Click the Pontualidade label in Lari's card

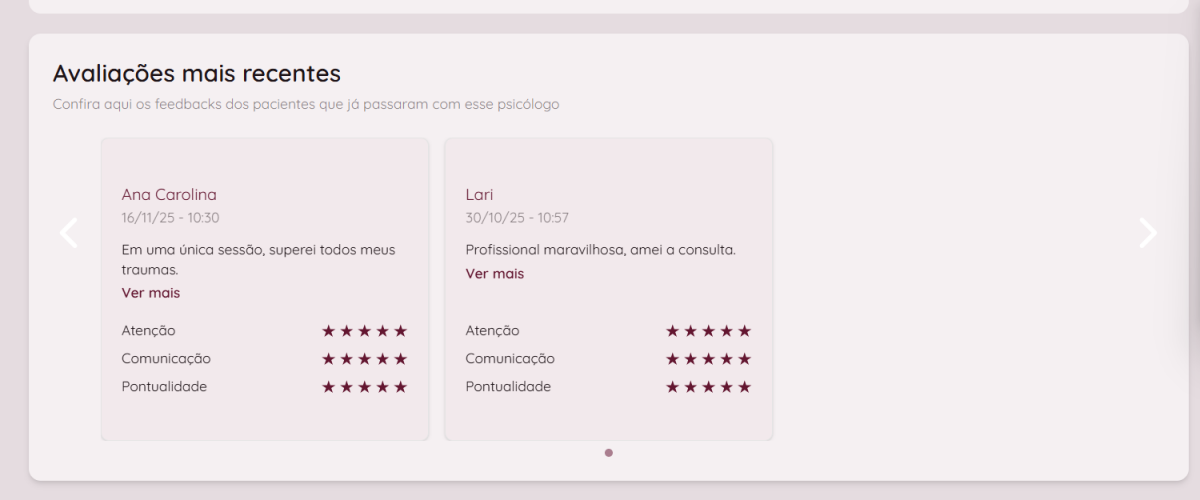[x=508, y=387]
